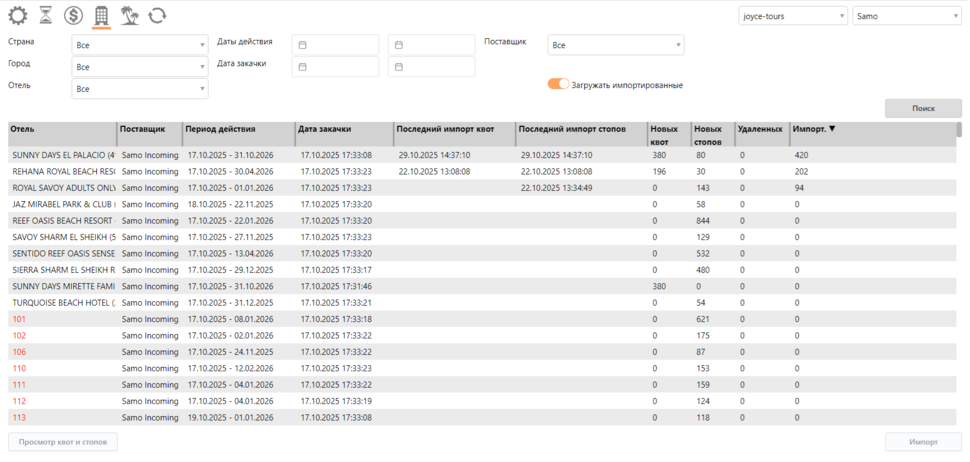The height and width of the screenshot is (462, 970).
Task: Click the hourglass icon in toolbar
Action: (46, 15)
